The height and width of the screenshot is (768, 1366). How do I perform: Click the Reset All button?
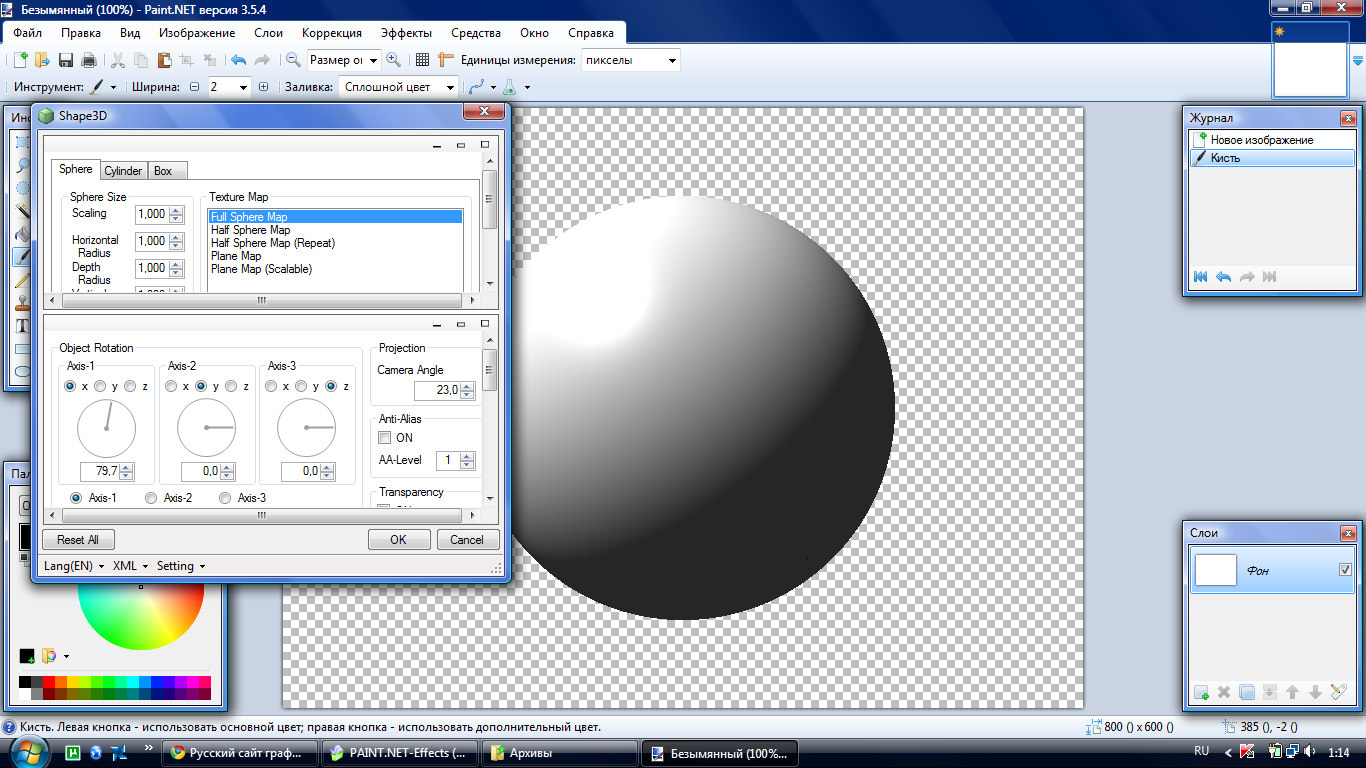pos(77,539)
